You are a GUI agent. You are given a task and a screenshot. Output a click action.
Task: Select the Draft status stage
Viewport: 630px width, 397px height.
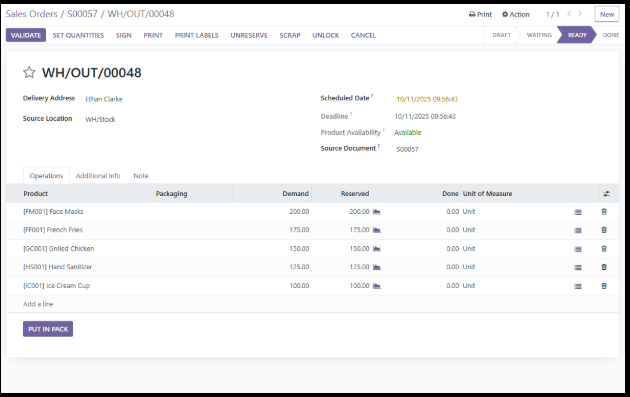[x=501, y=35]
